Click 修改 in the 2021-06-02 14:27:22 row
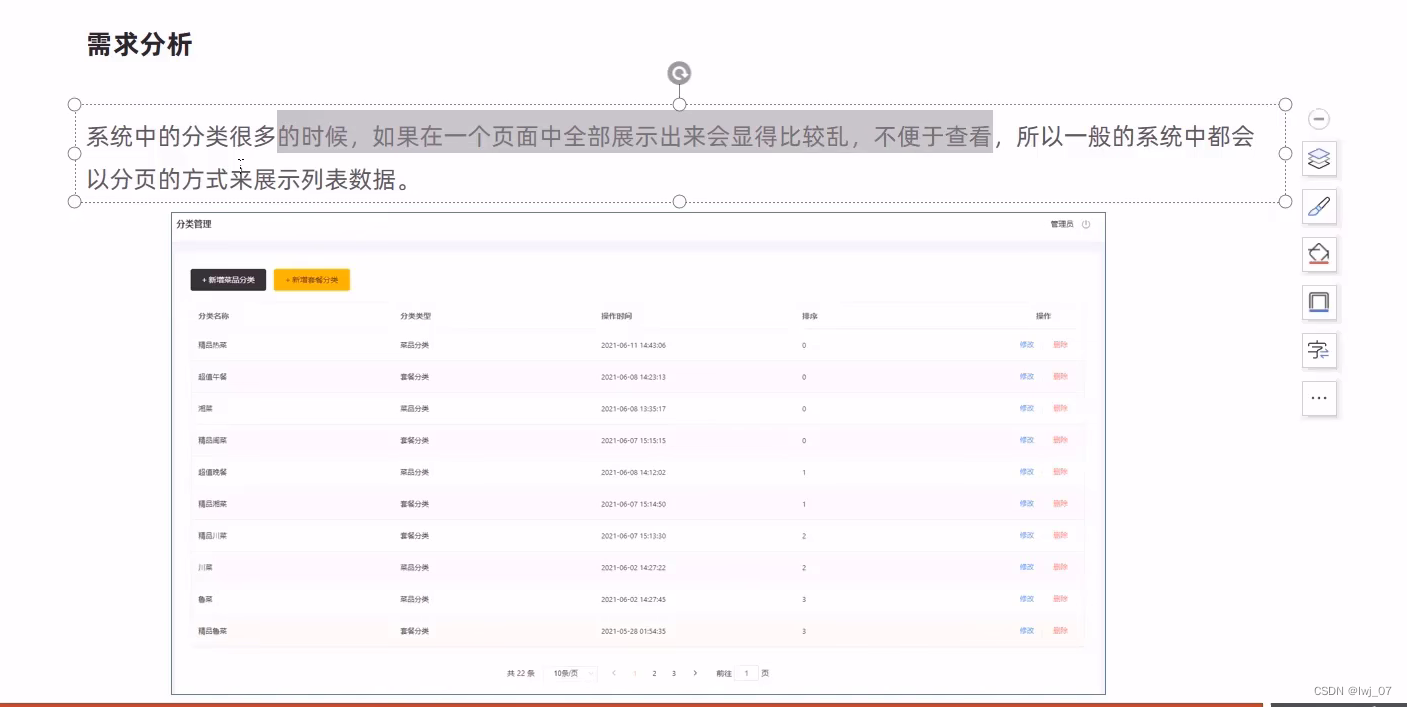Image resolution: width=1407 pixels, height=707 pixels. pyautogui.click(x=1027, y=567)
